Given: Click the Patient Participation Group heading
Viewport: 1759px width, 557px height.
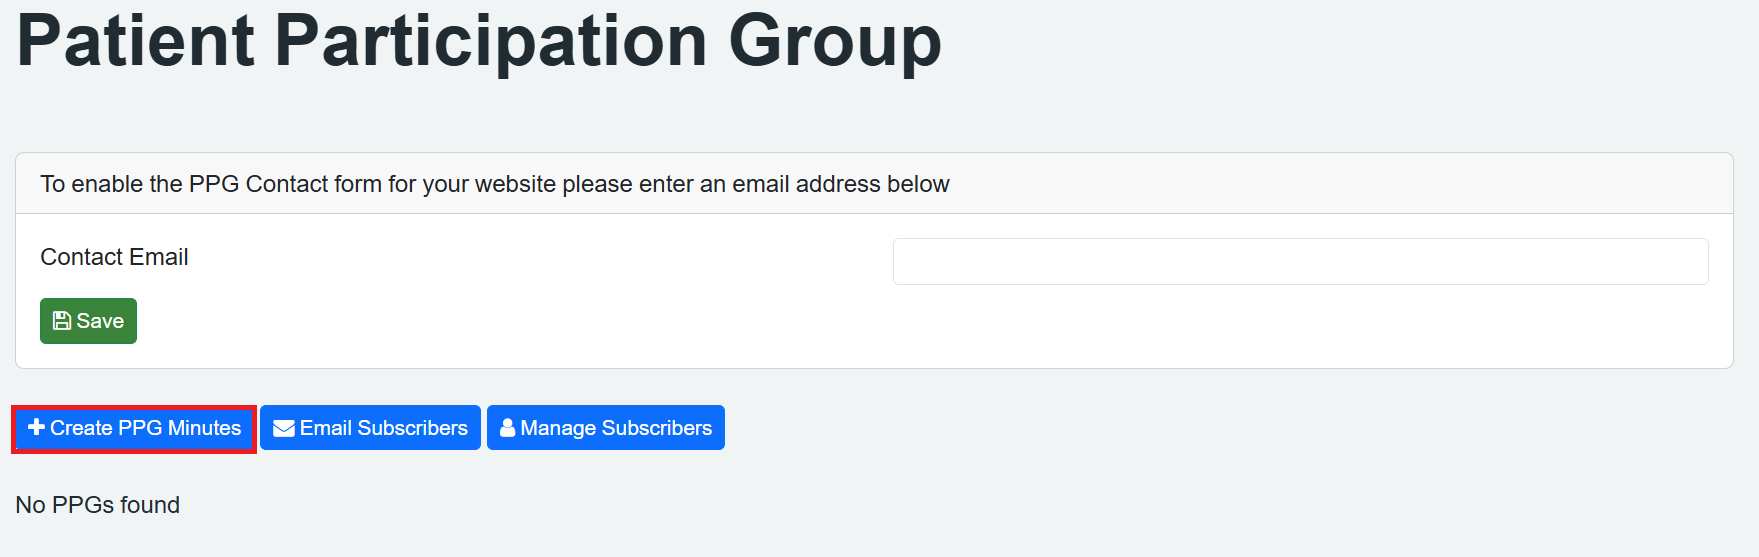Looking at the screenshot, I should click(x=479, y=41).
